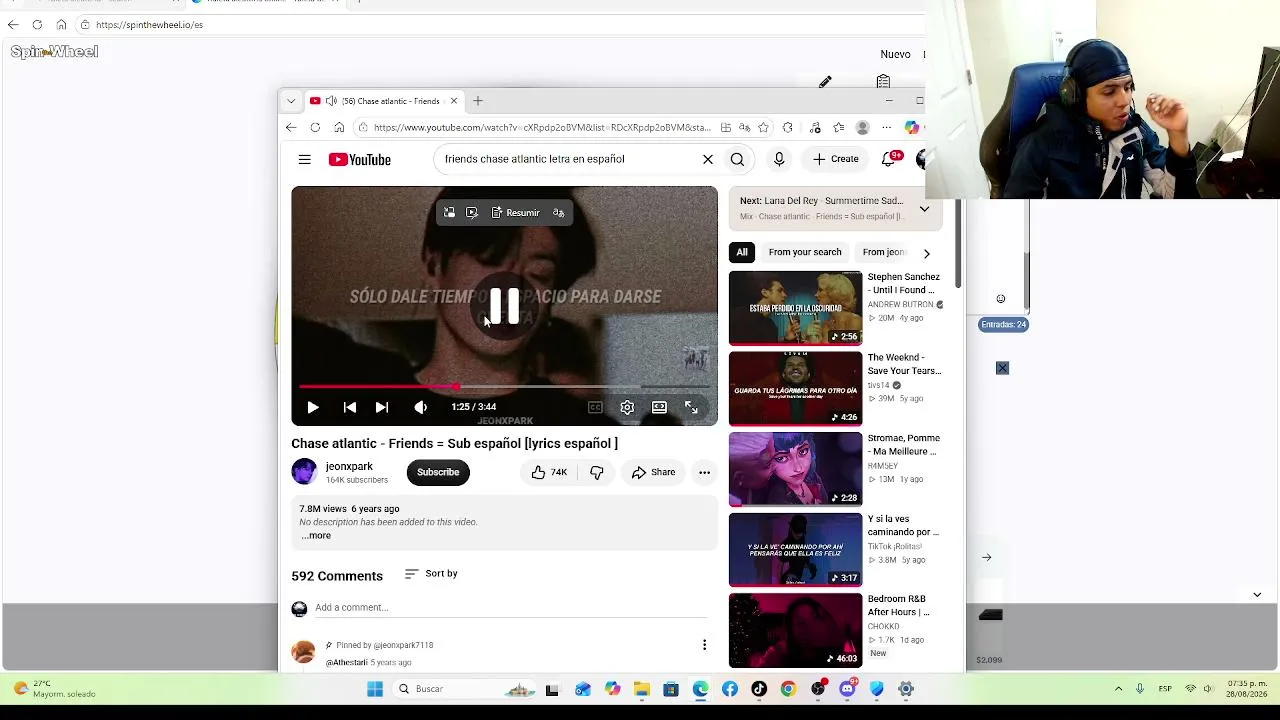
Task: Open the Windows Start menu
Action: [x=375, y=689]
